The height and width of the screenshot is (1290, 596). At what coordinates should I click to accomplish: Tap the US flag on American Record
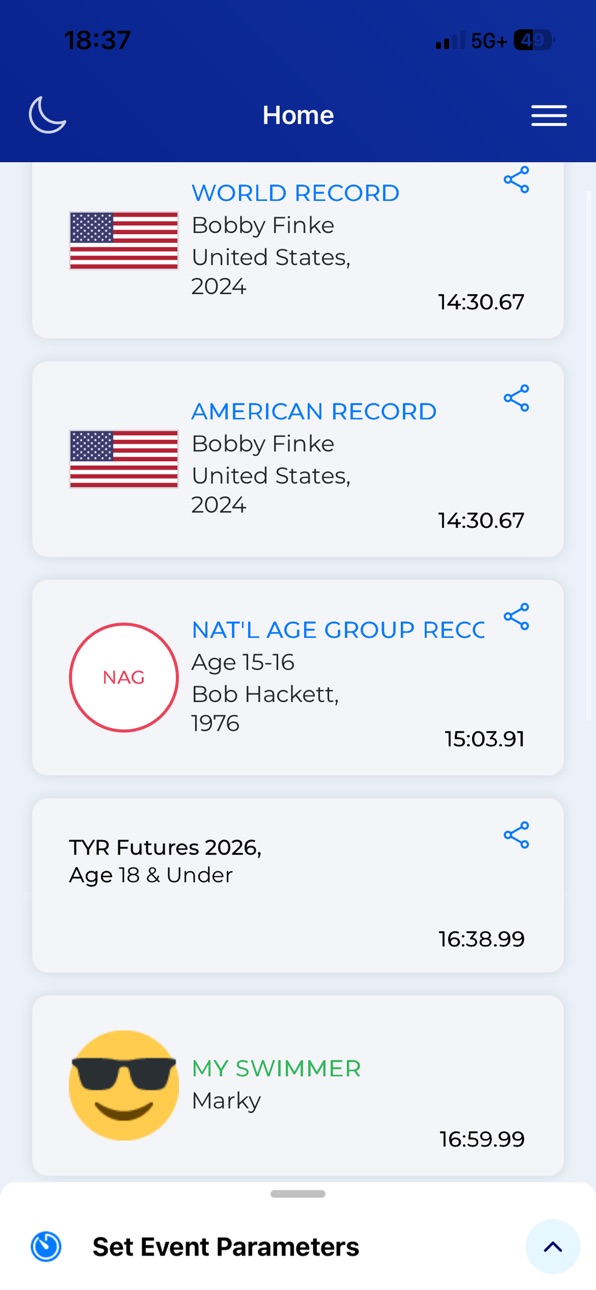(x=124, y=459)
